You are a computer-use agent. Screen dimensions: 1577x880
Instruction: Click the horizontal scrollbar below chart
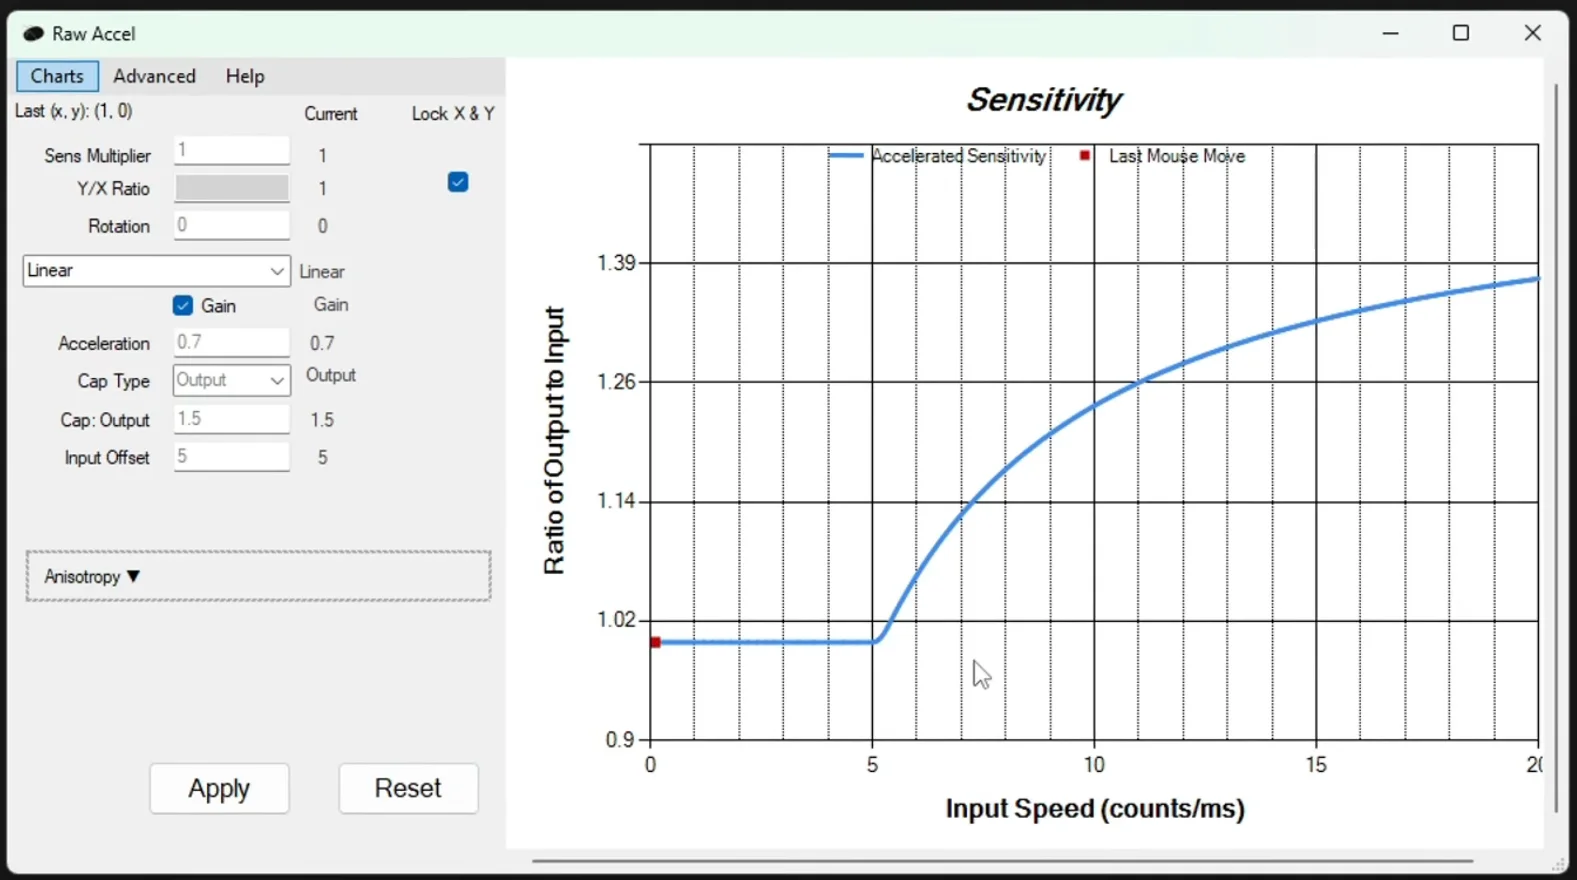click(1002, 860)
